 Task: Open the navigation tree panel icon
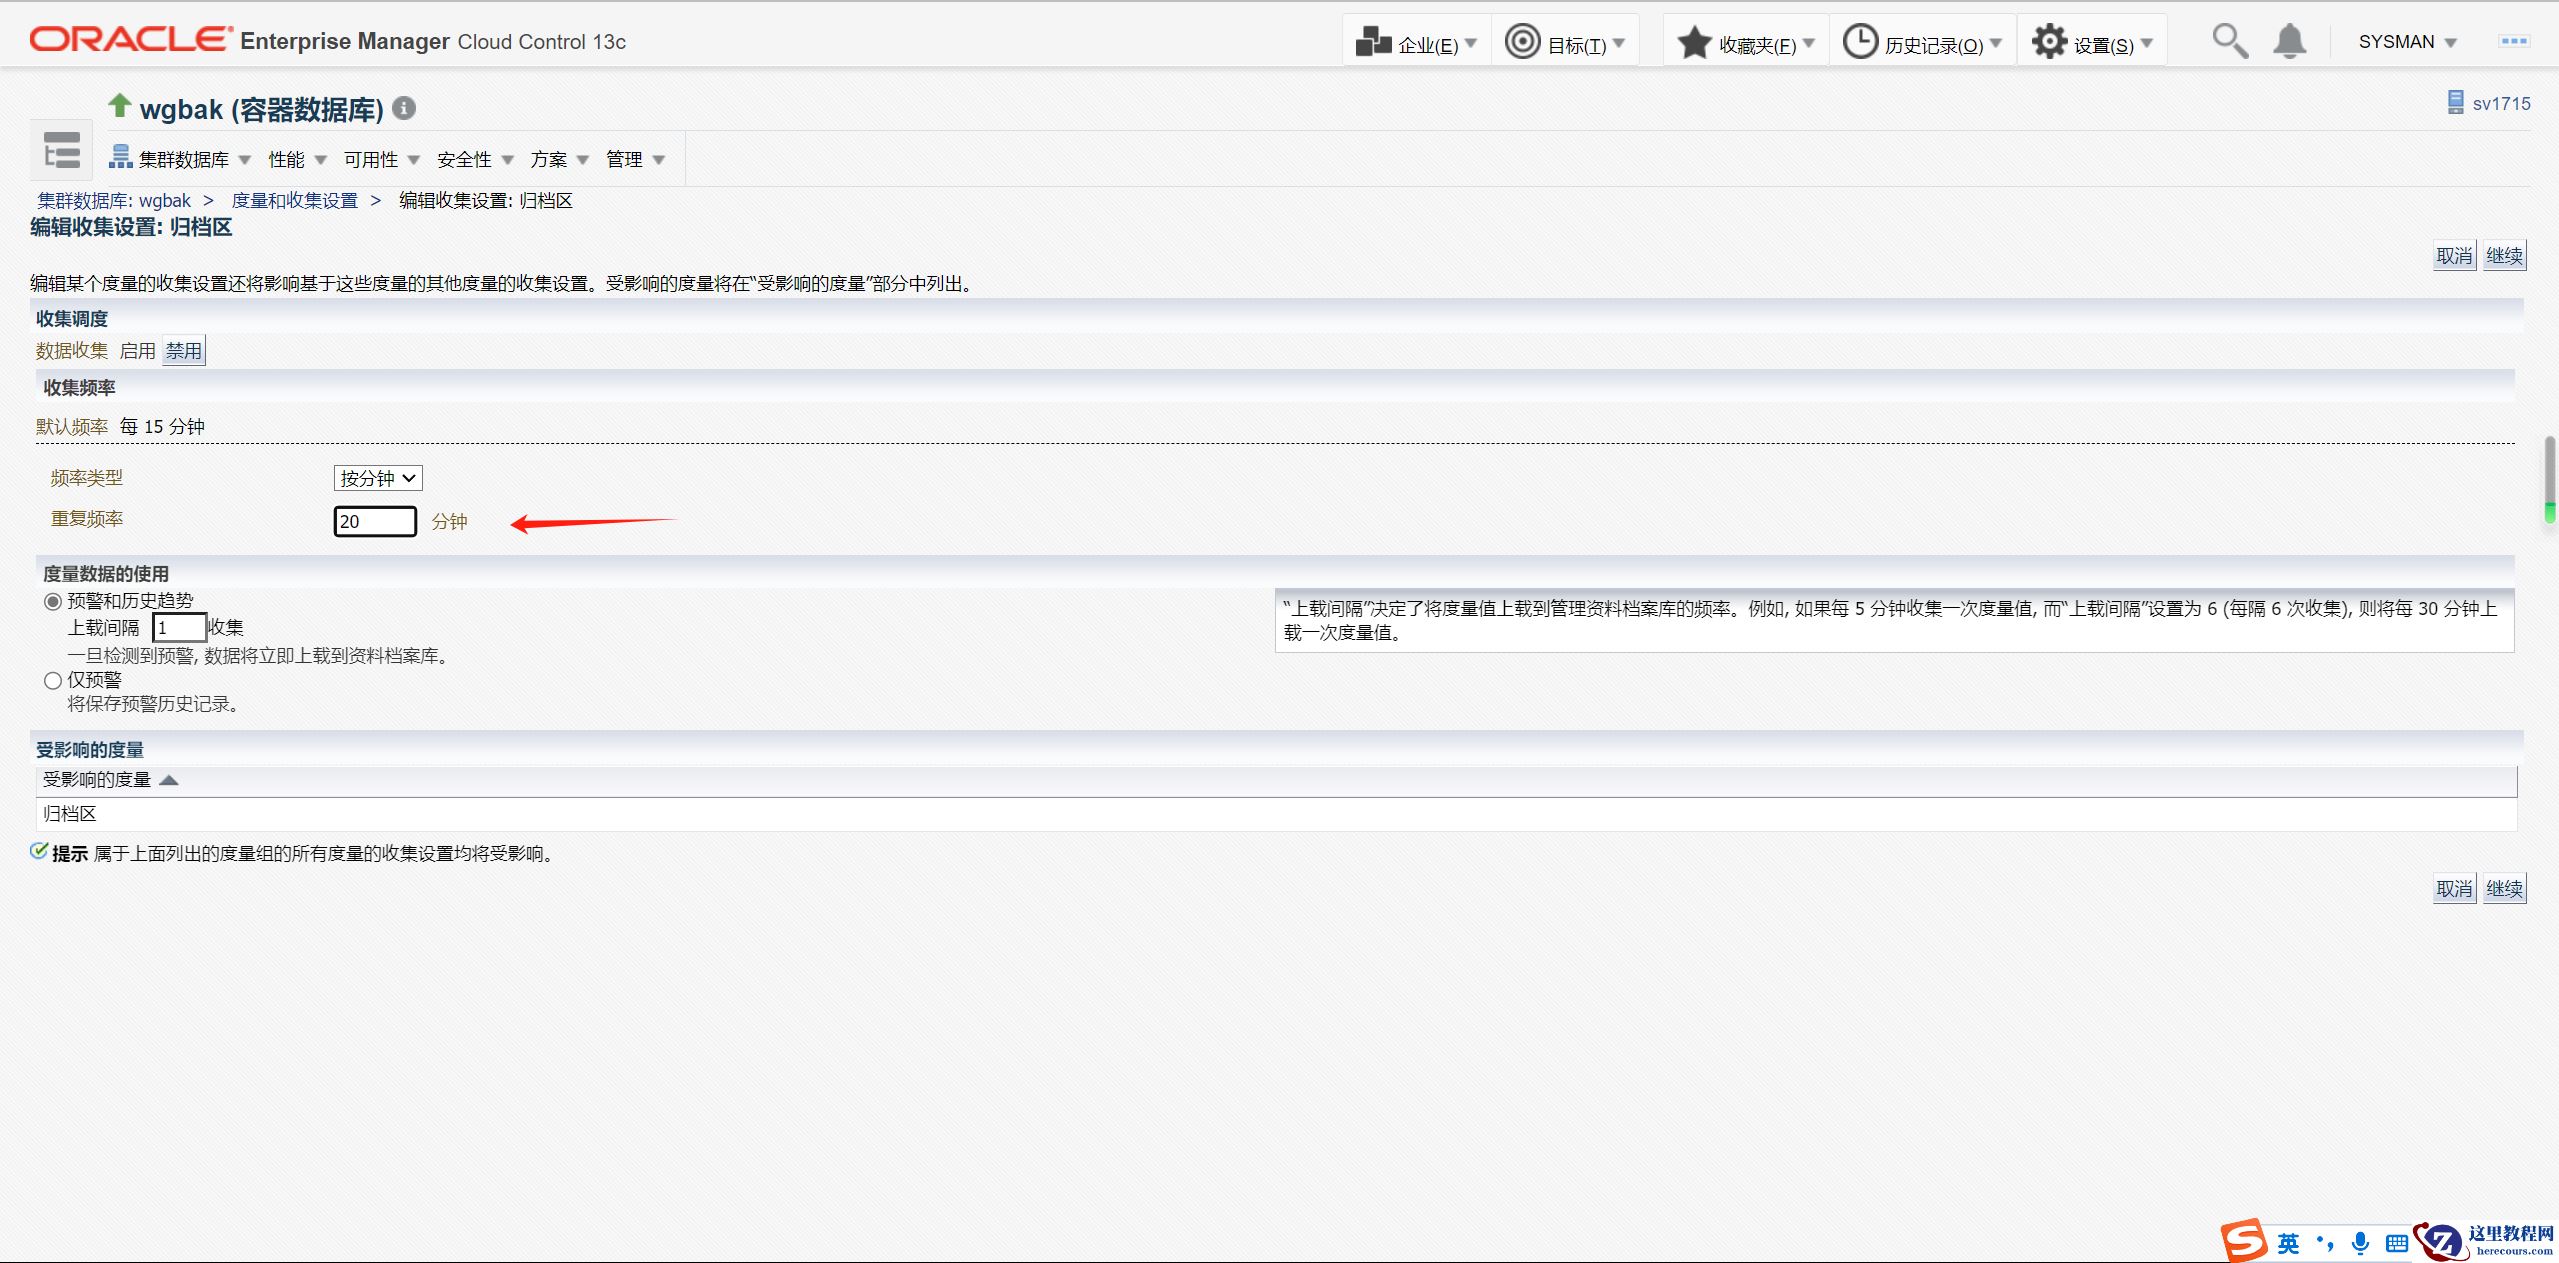click(x=62, y=151)
